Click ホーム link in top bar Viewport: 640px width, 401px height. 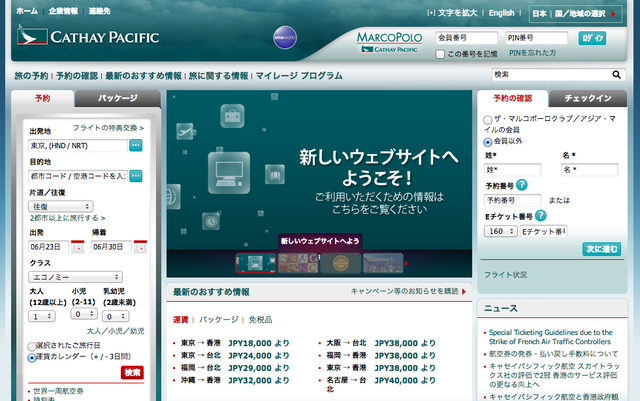27,11
